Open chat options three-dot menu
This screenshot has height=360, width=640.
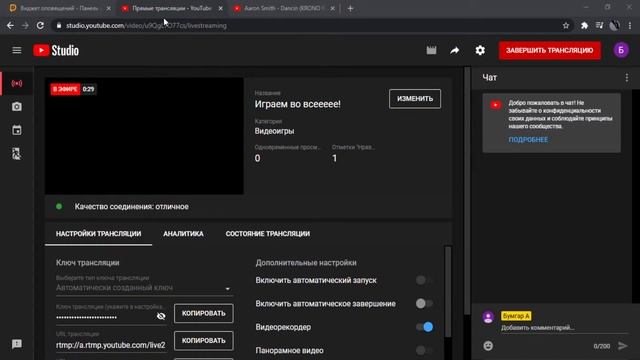[x=627, y=78]
